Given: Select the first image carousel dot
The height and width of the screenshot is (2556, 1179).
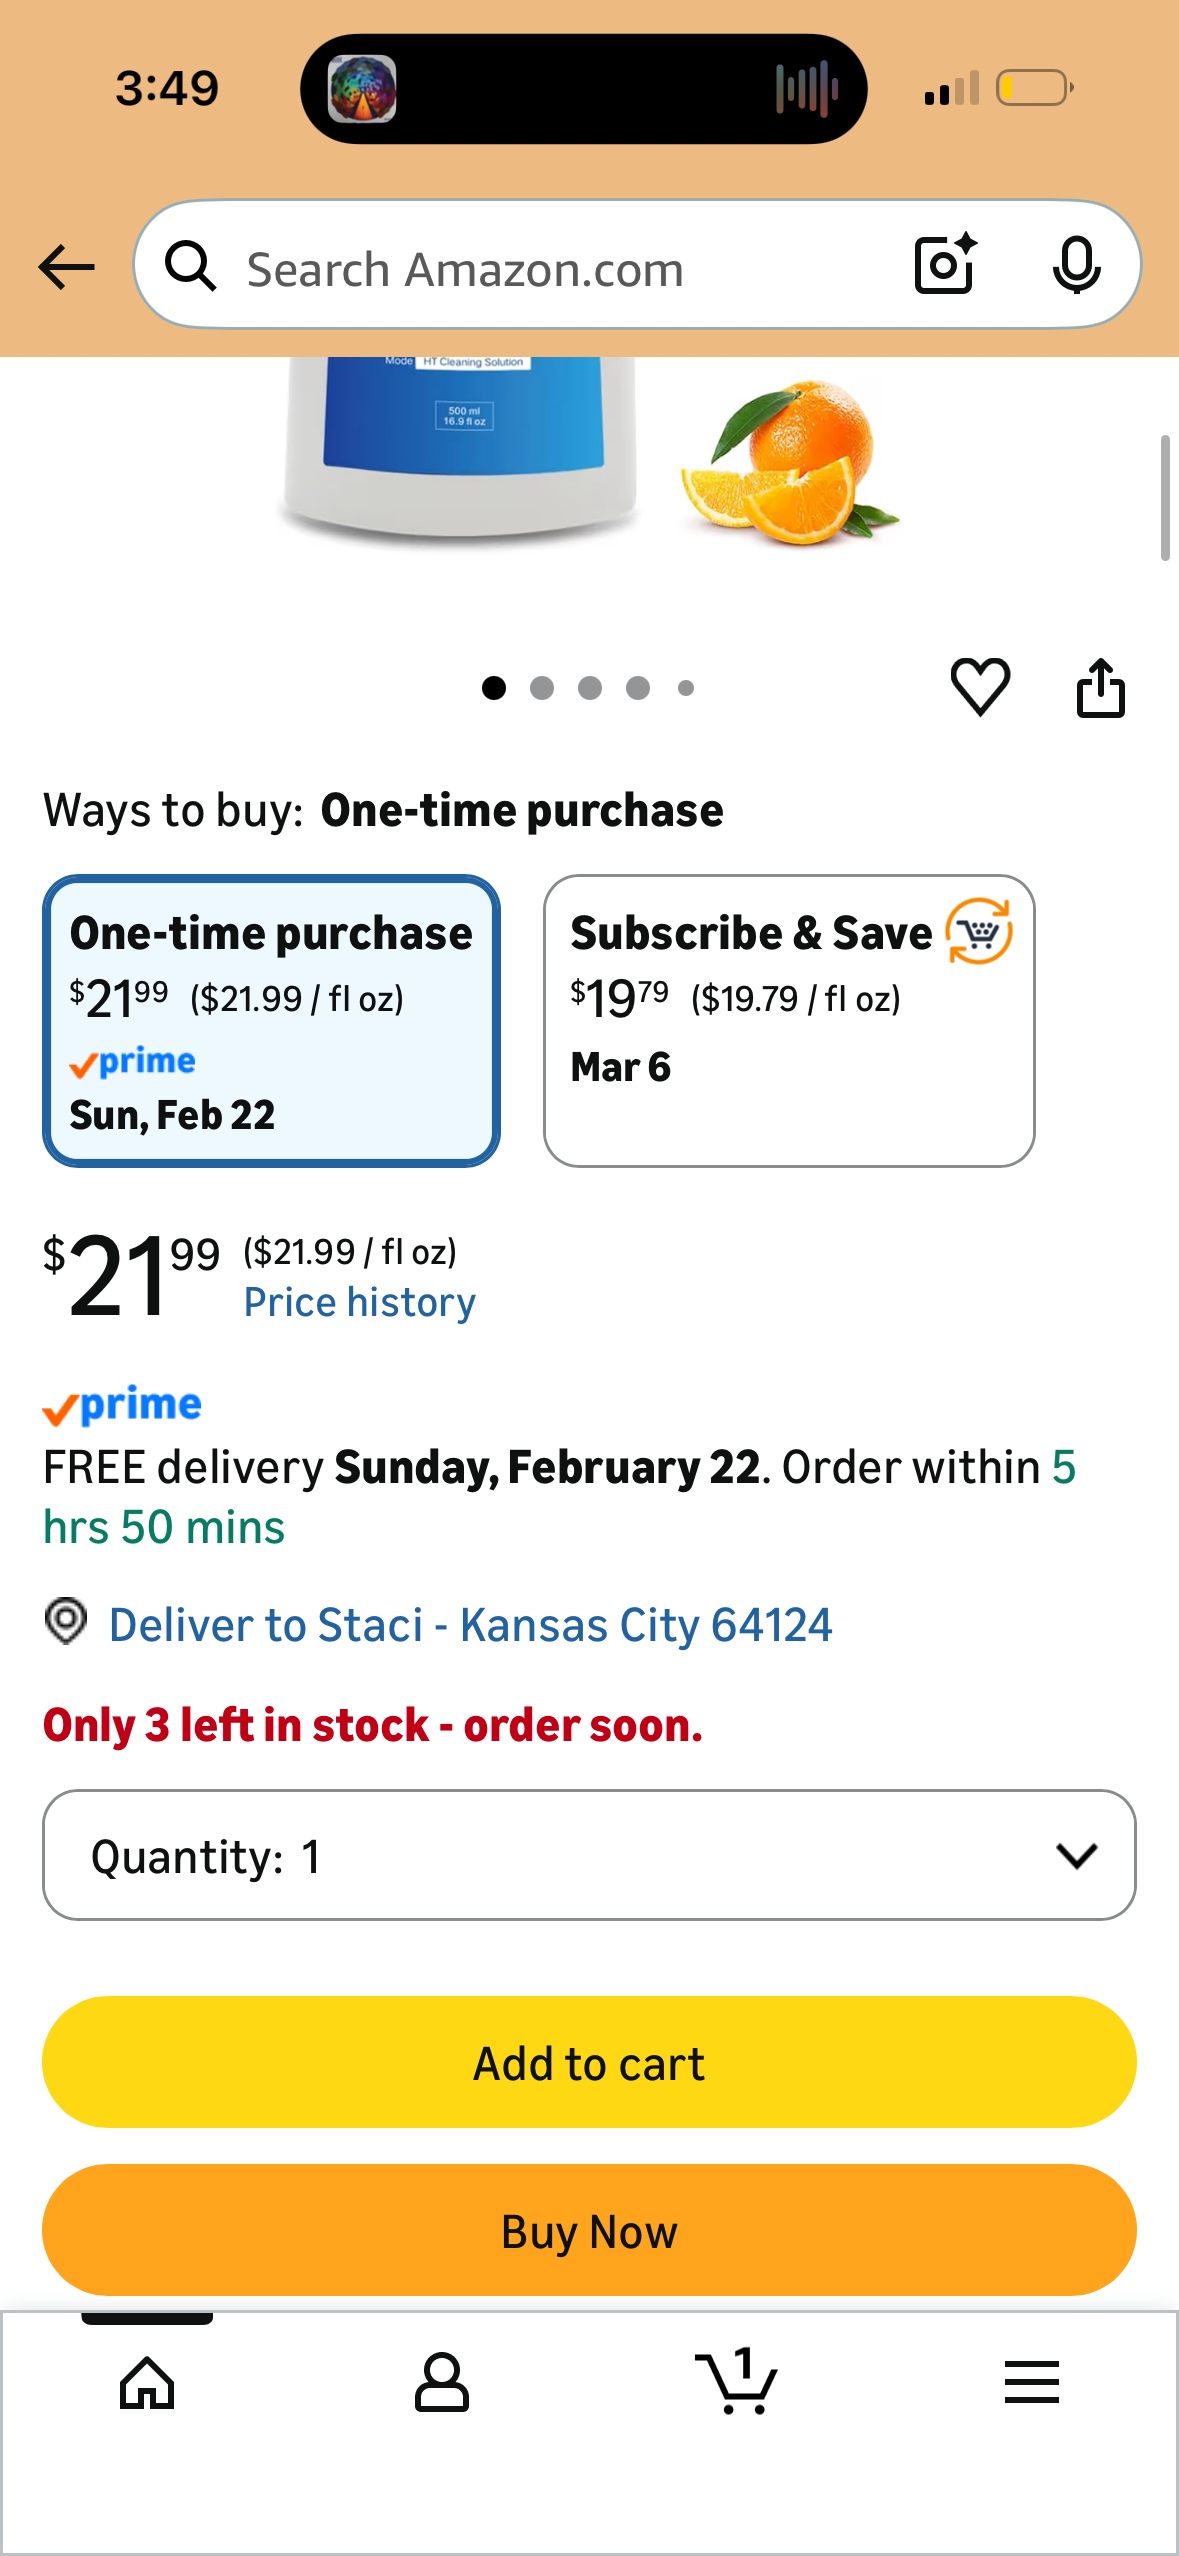Looking at the screenshot, I should [495, 688].
